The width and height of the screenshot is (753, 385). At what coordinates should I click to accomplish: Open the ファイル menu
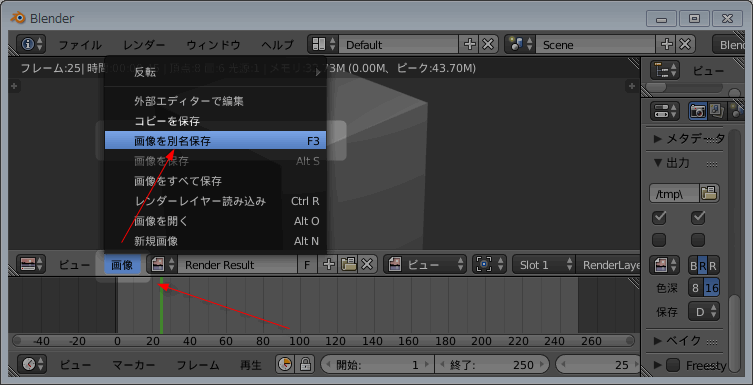click(80, 45)
